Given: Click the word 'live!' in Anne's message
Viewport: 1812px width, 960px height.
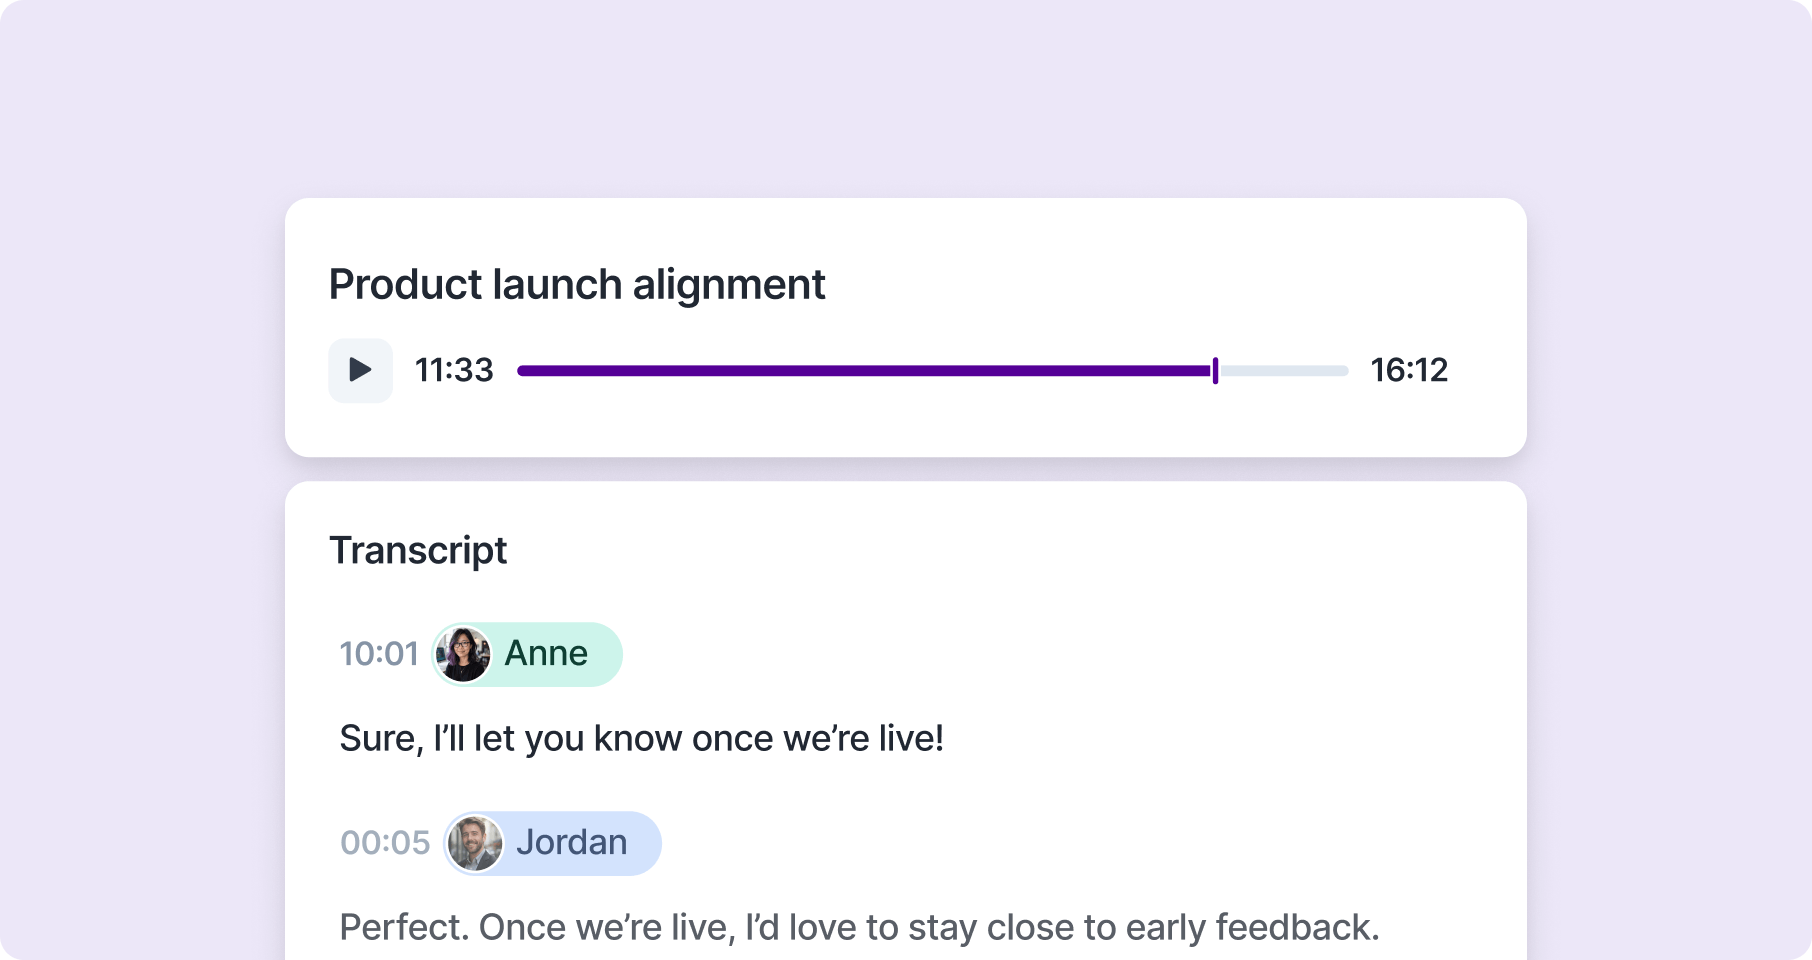Looking at the screenshot, I should point(911,738).
